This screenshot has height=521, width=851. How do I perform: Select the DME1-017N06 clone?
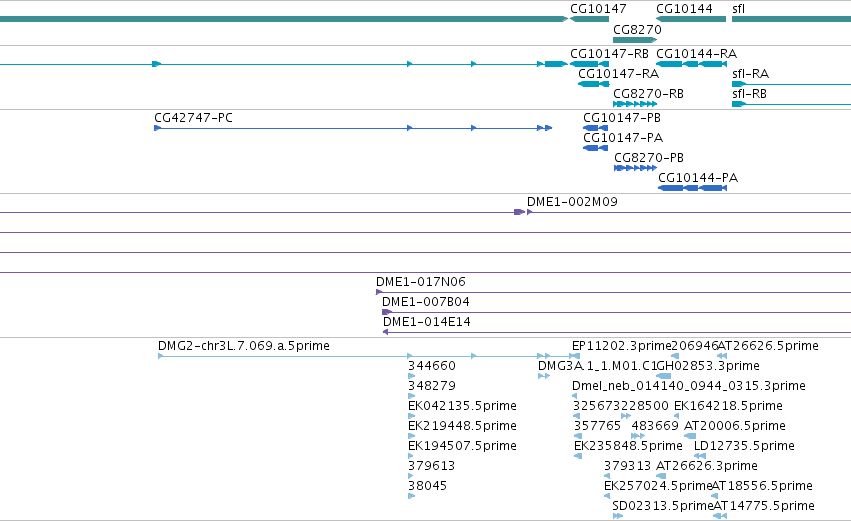(x=421, y=282)
